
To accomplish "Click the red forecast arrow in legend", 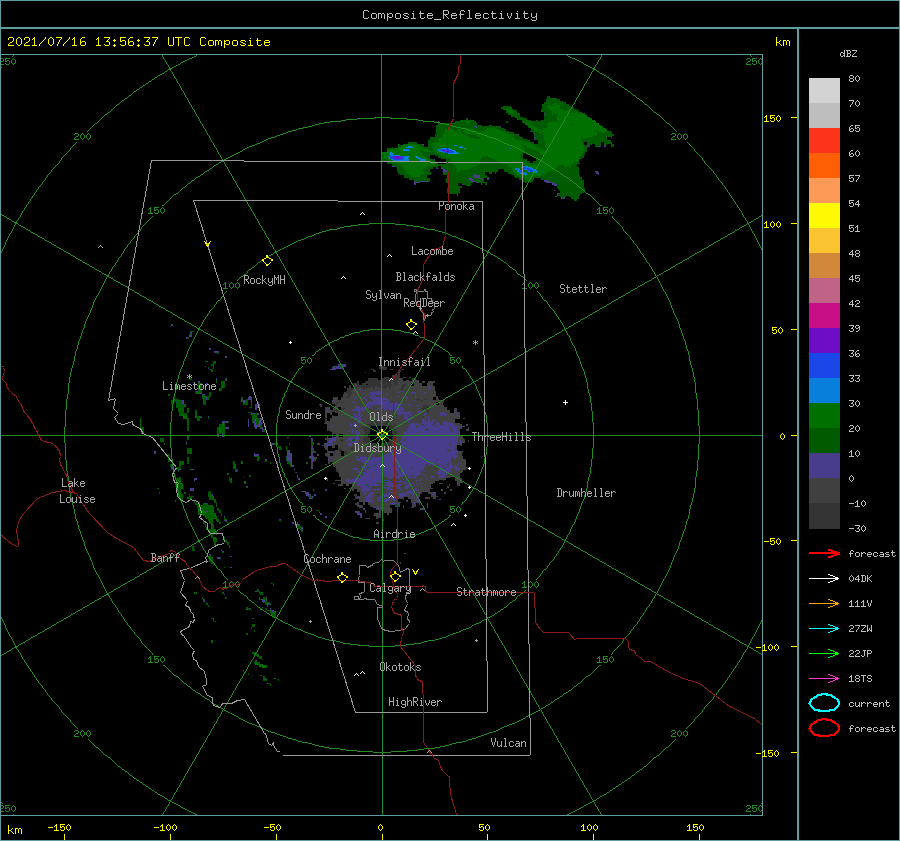I will click(824, 553).
